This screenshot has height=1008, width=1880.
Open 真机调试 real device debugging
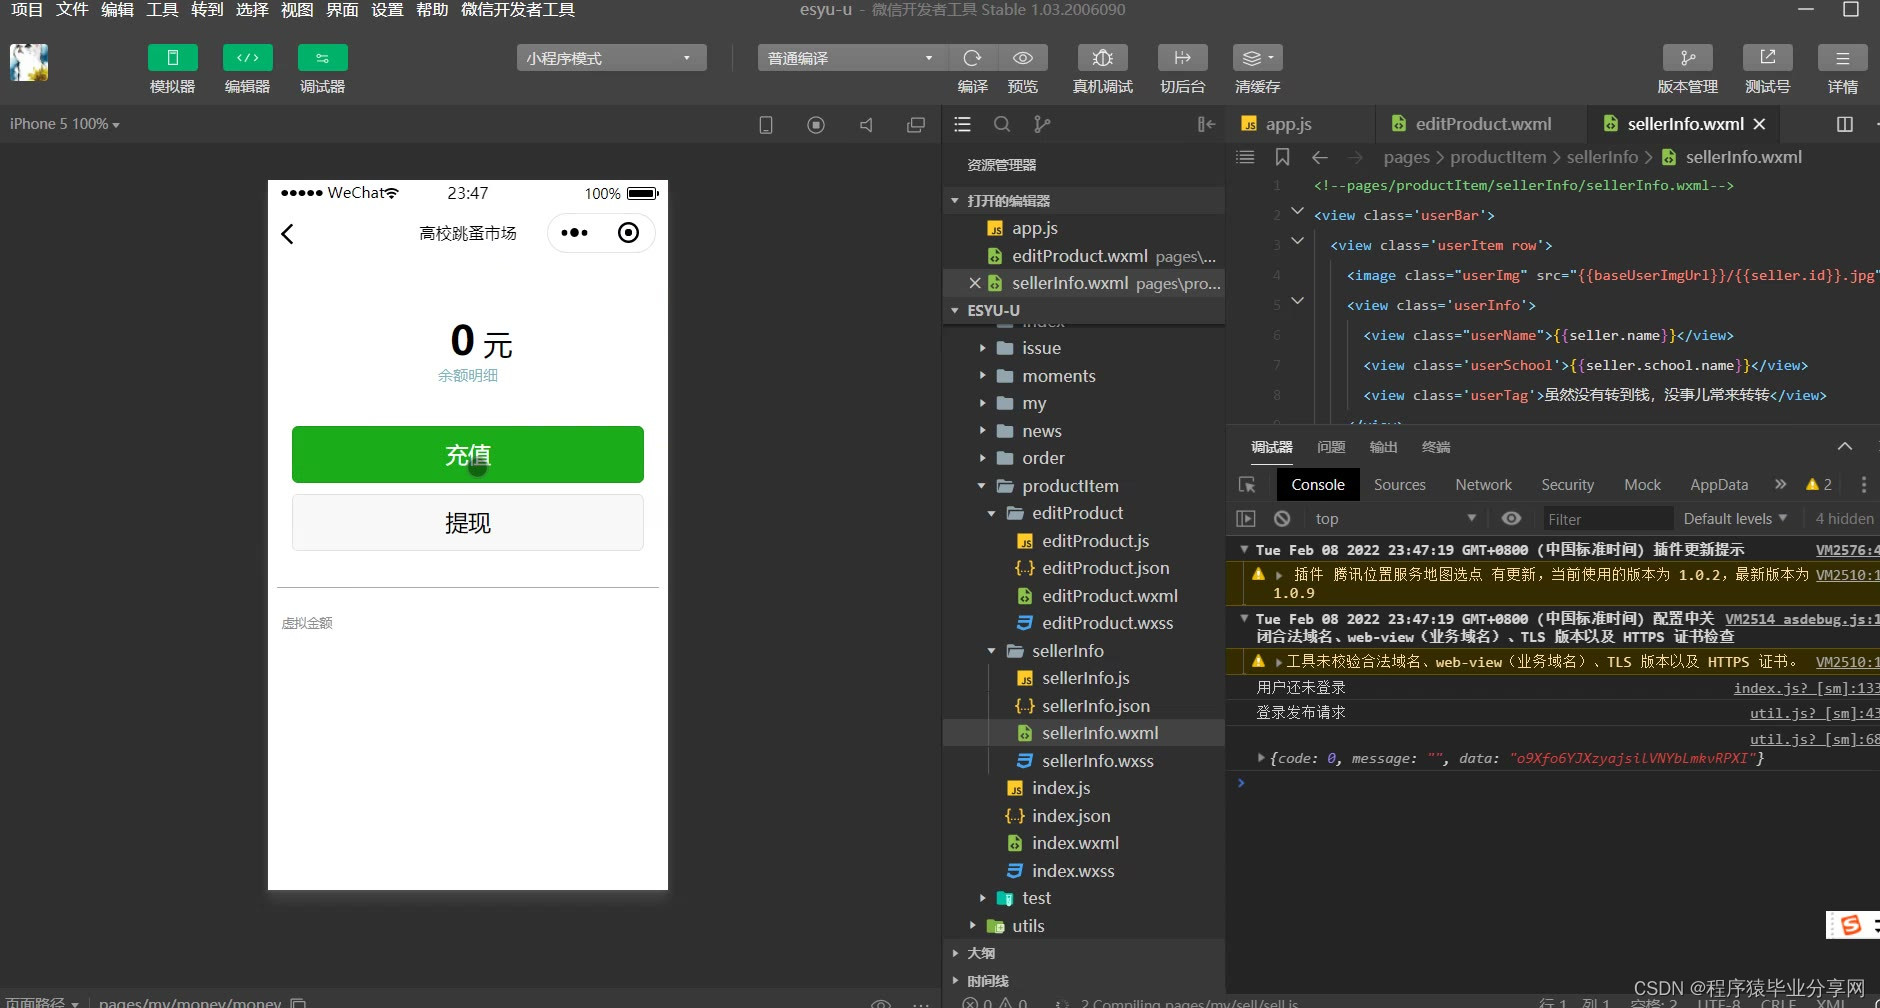tap(1103, 58)
